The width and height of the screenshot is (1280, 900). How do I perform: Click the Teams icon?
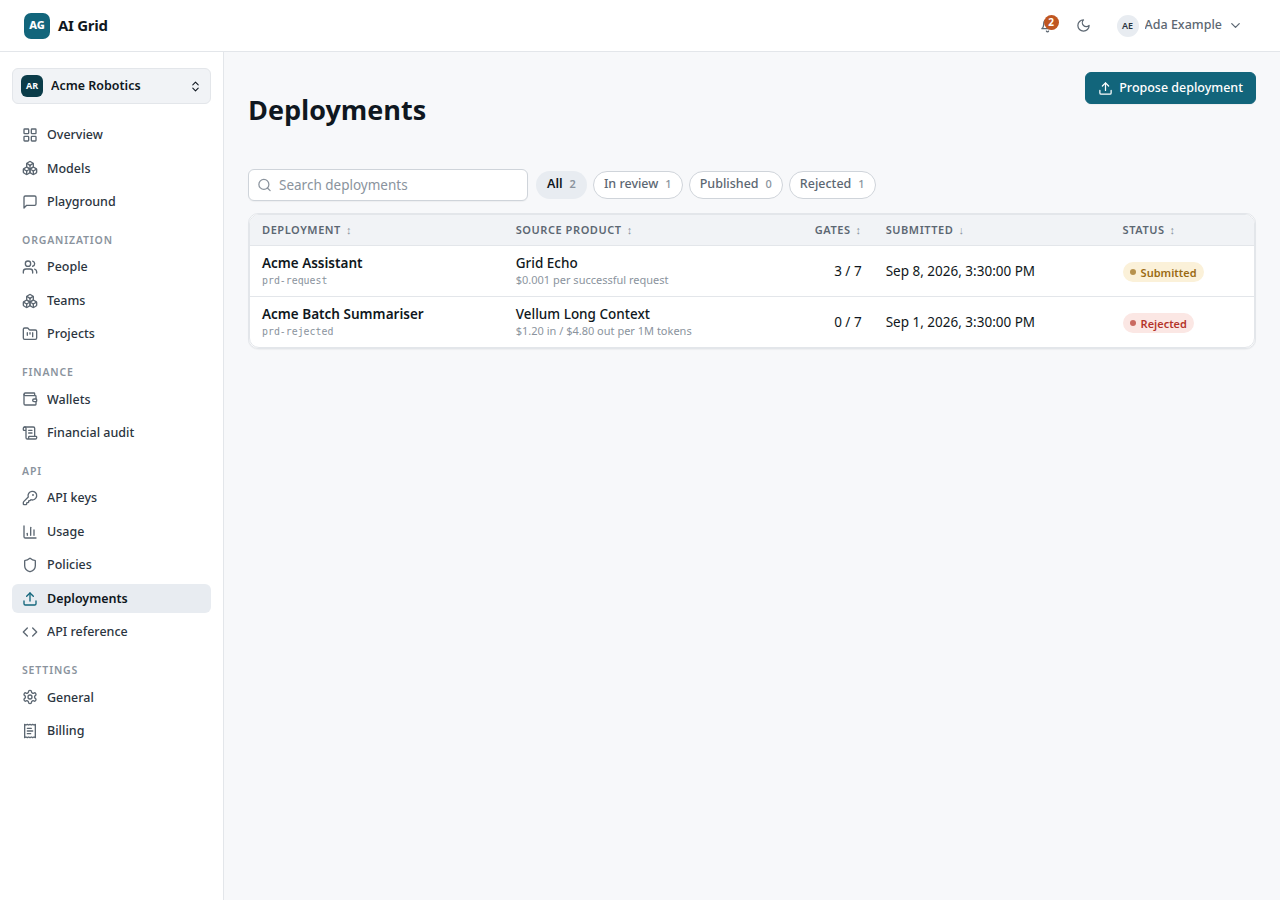30,301
